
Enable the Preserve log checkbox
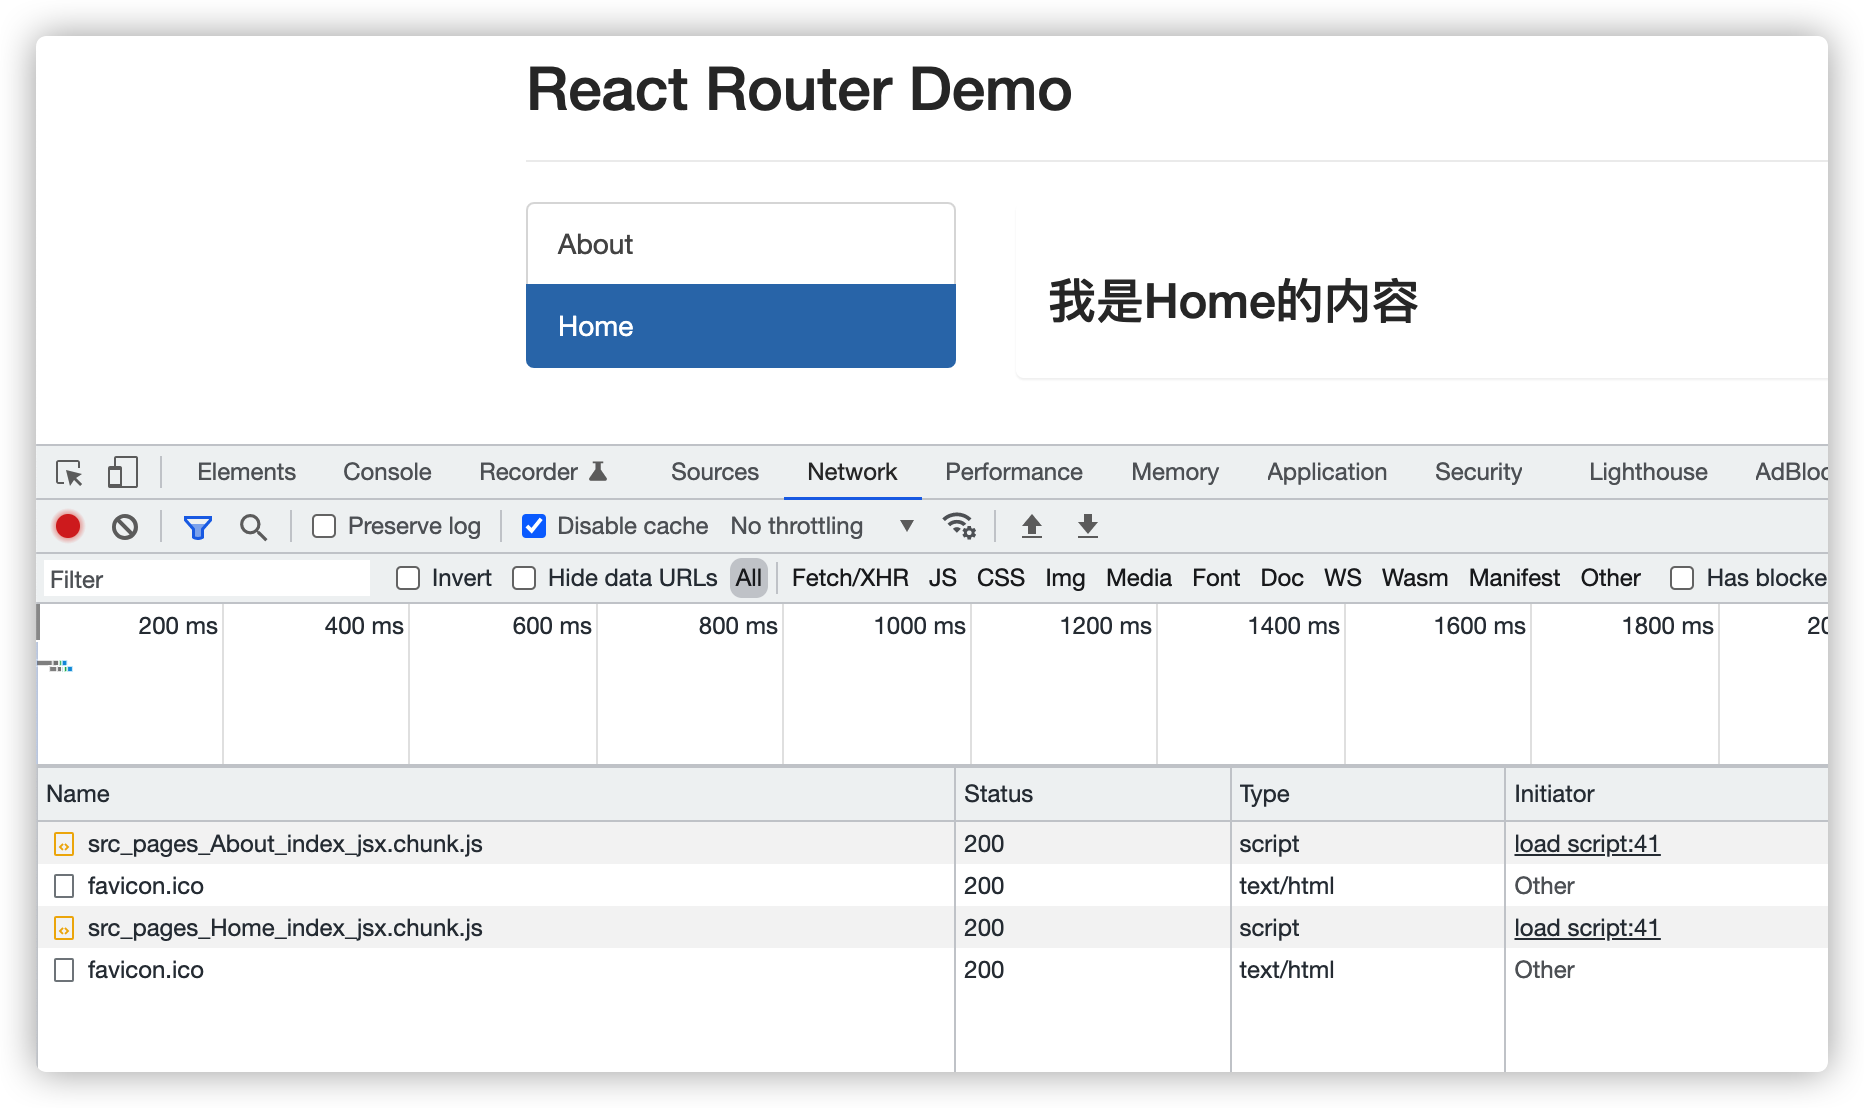point(324,526)
